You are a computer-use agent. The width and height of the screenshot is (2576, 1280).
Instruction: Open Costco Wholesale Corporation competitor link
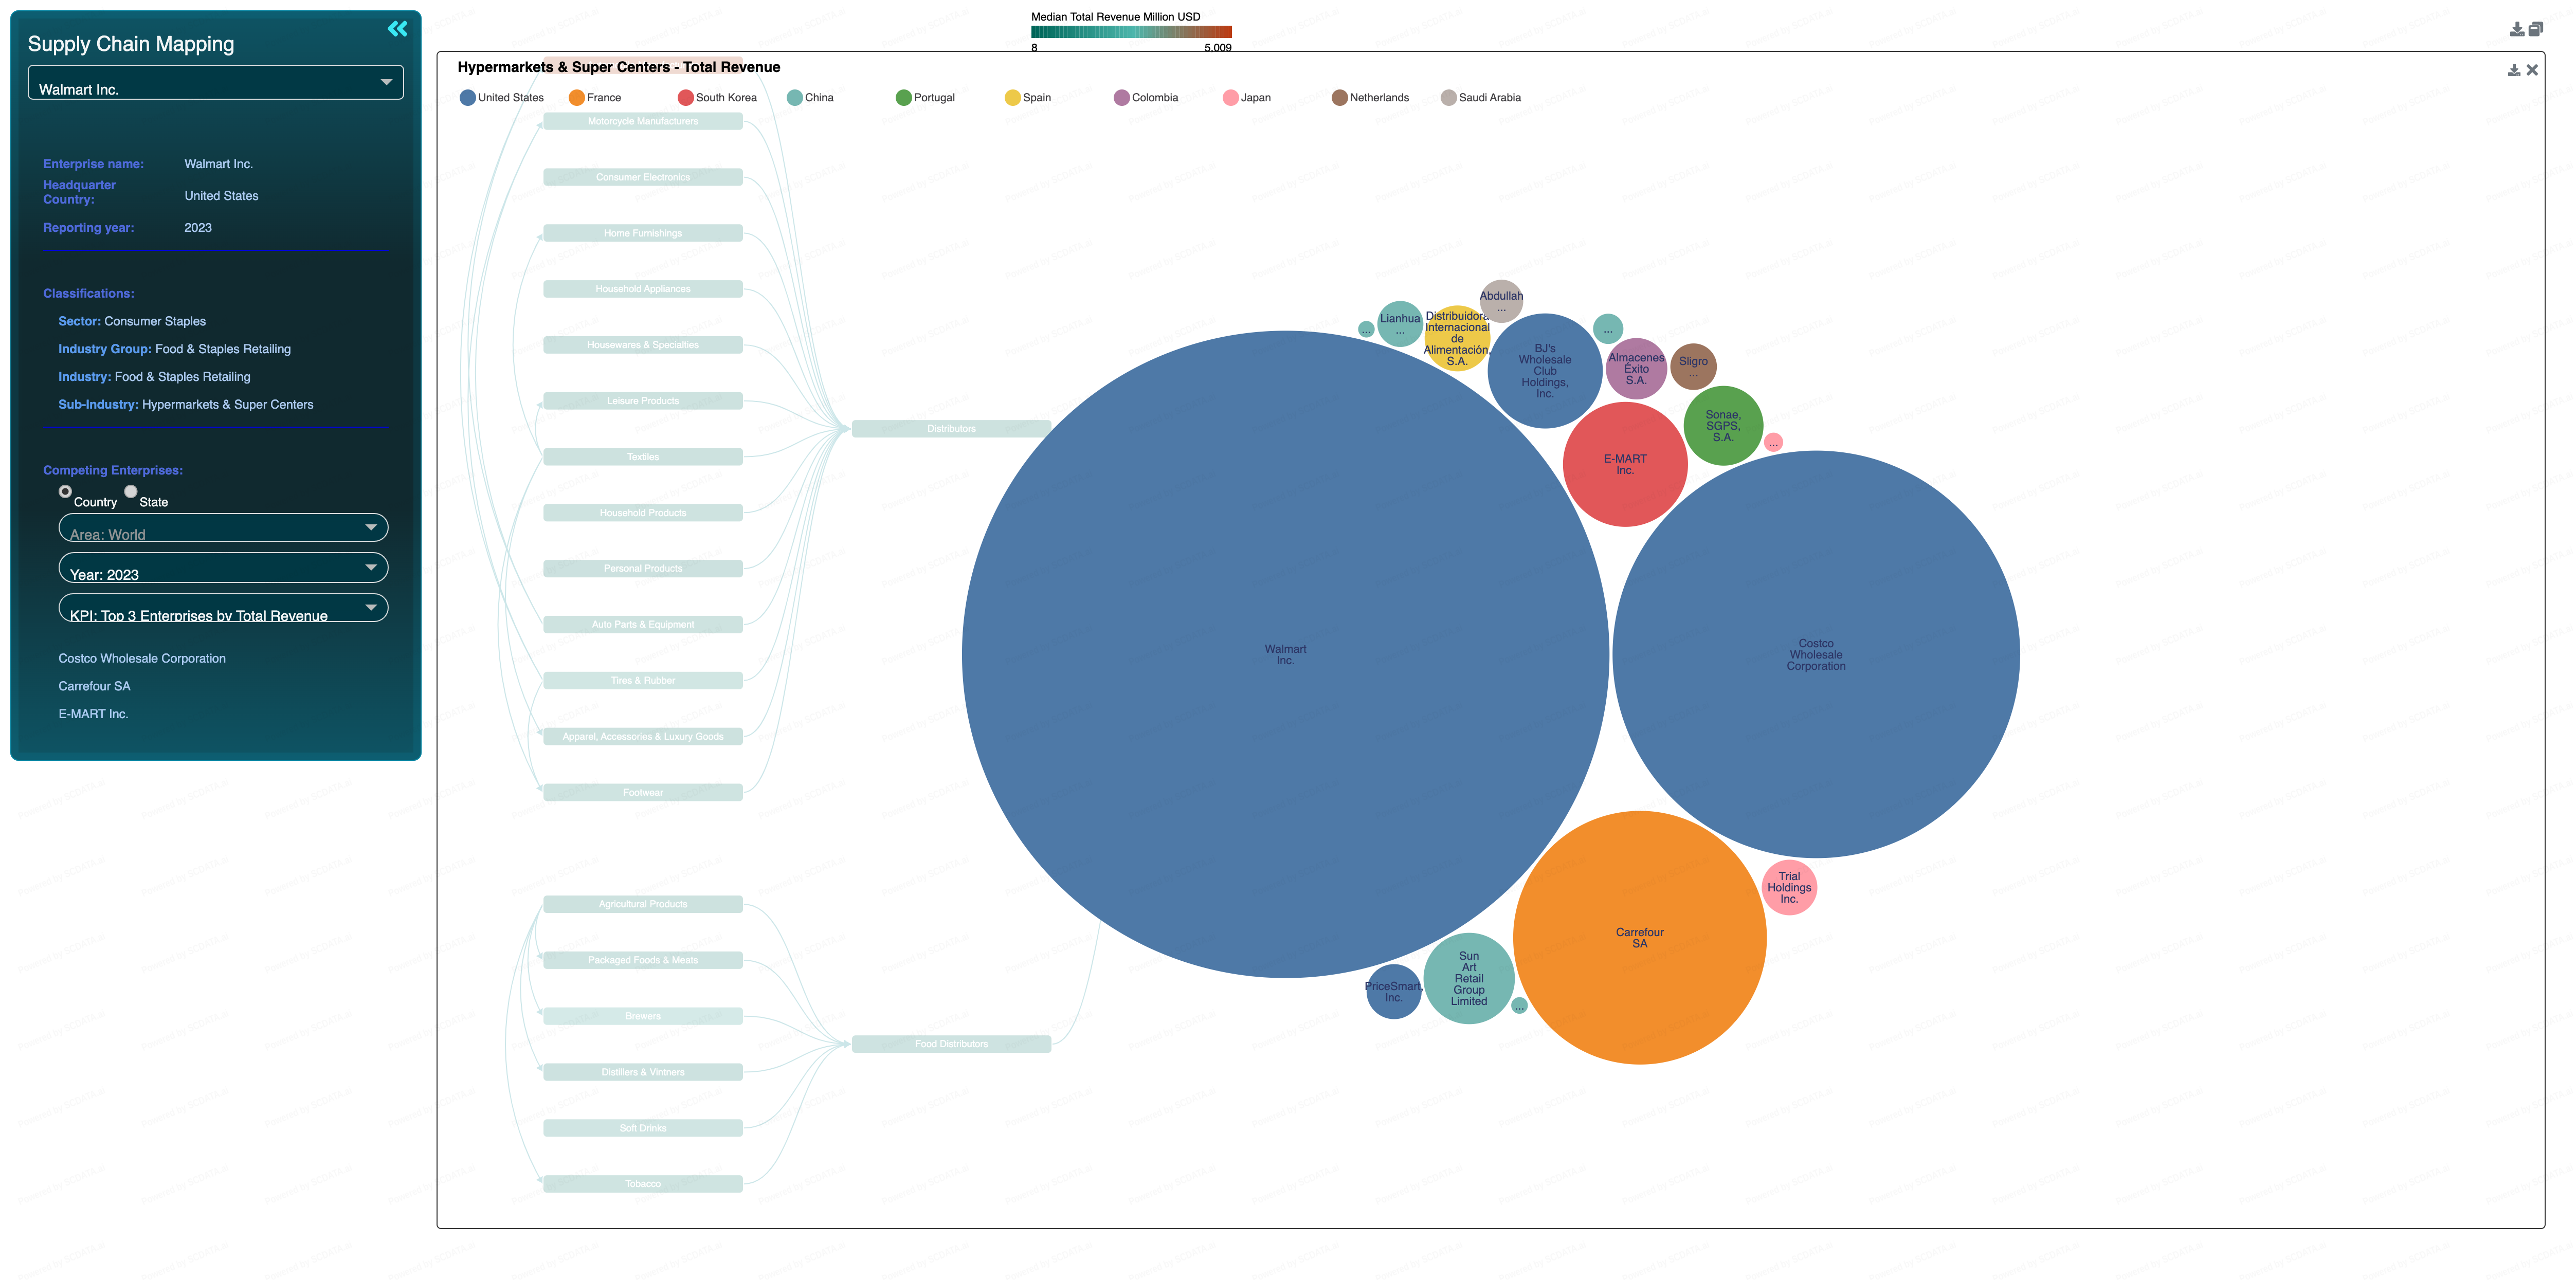click(142, 659)
